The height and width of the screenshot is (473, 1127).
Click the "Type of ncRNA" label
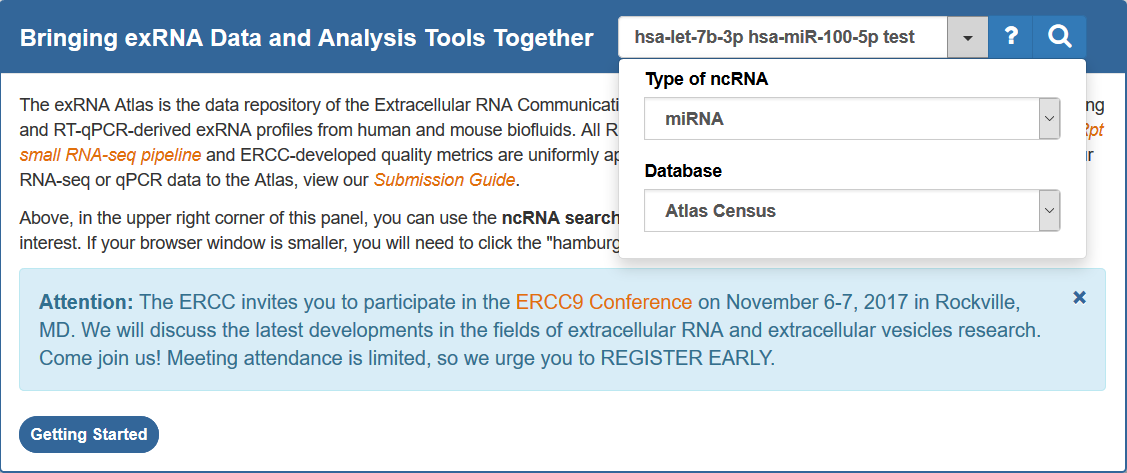click(x=706, y=79)
